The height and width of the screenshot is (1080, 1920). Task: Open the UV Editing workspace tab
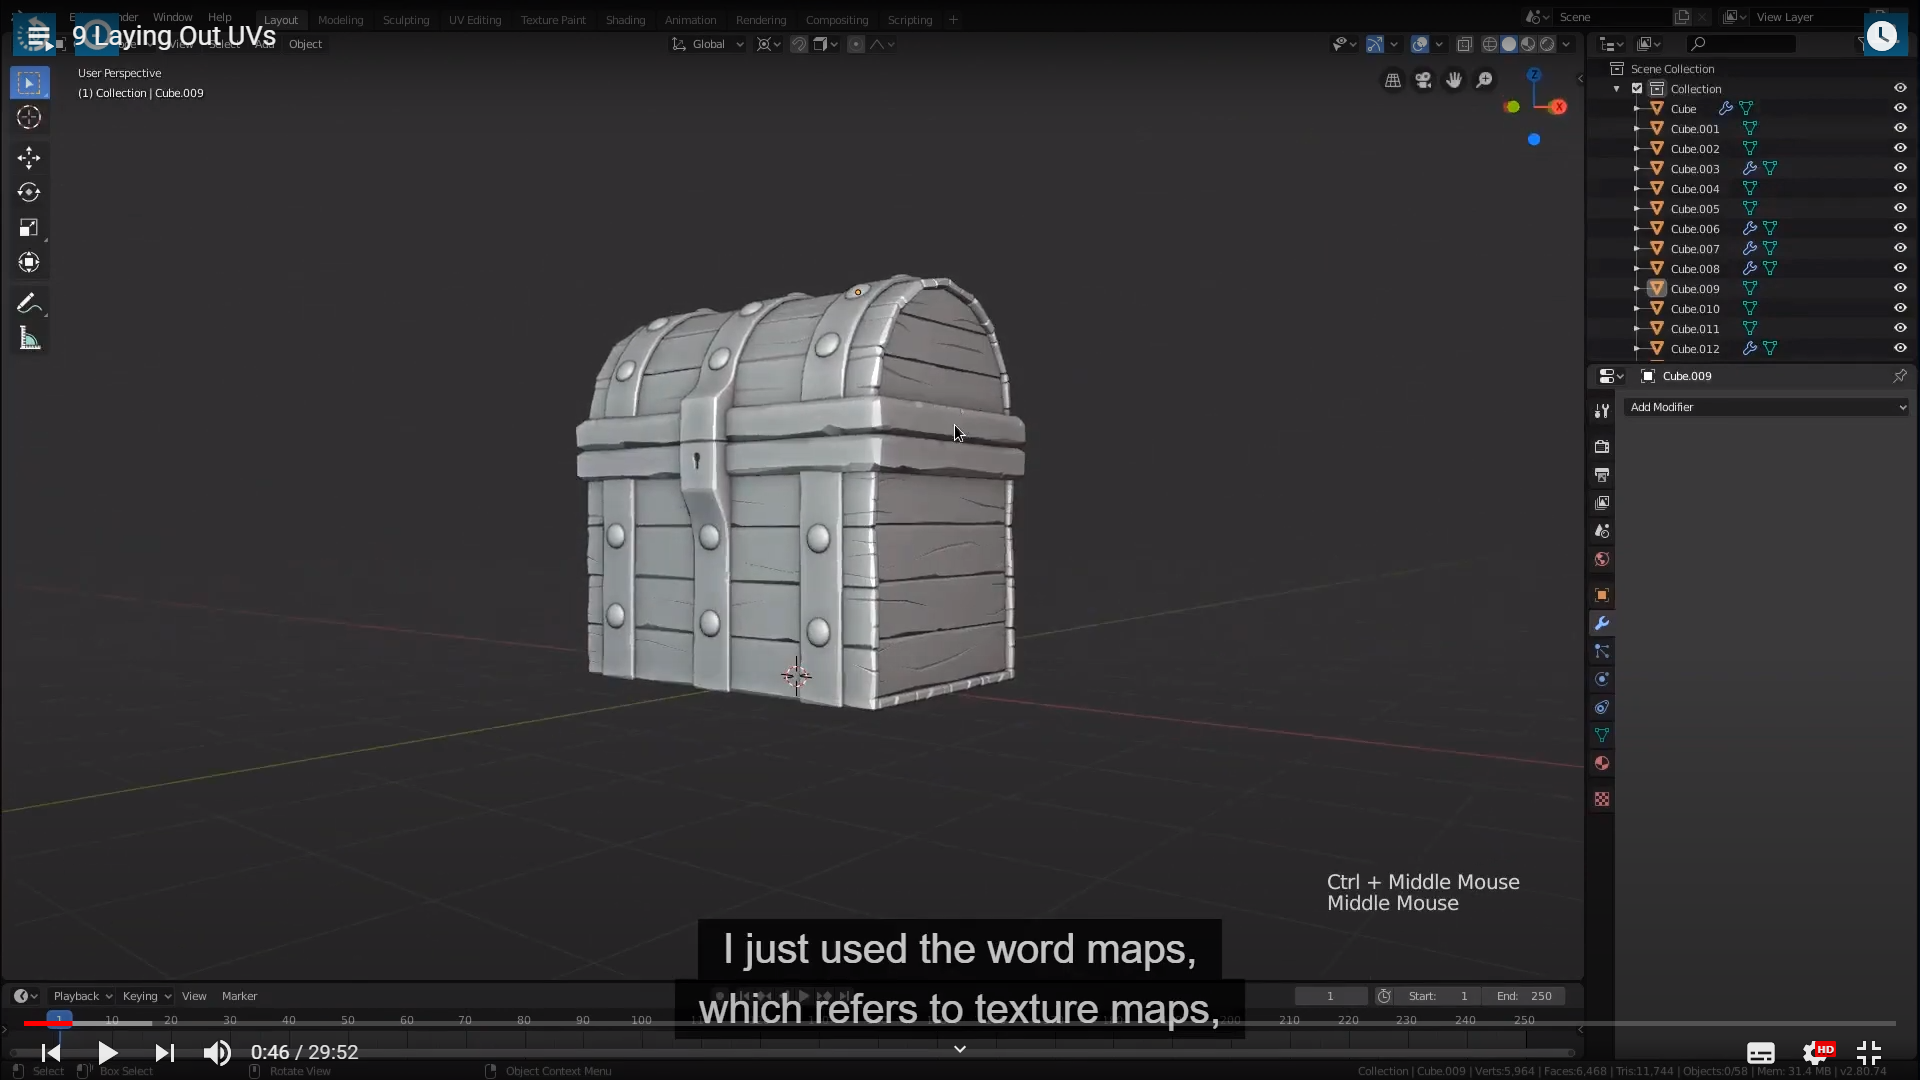coord(474,20)
